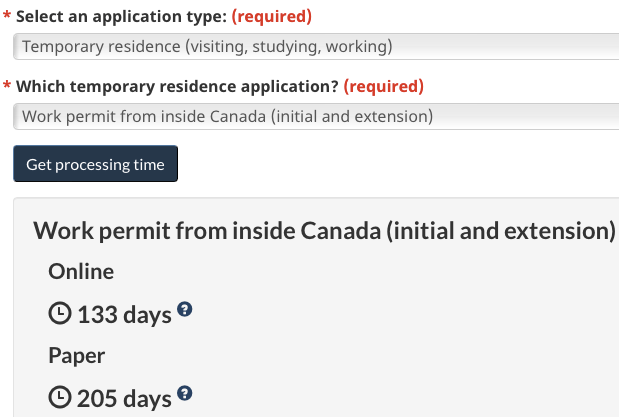Click the 'Temporary residence (visiting, studying, working)' value
The height and width of the screenshot is (417, 619).
pos(207,47)
